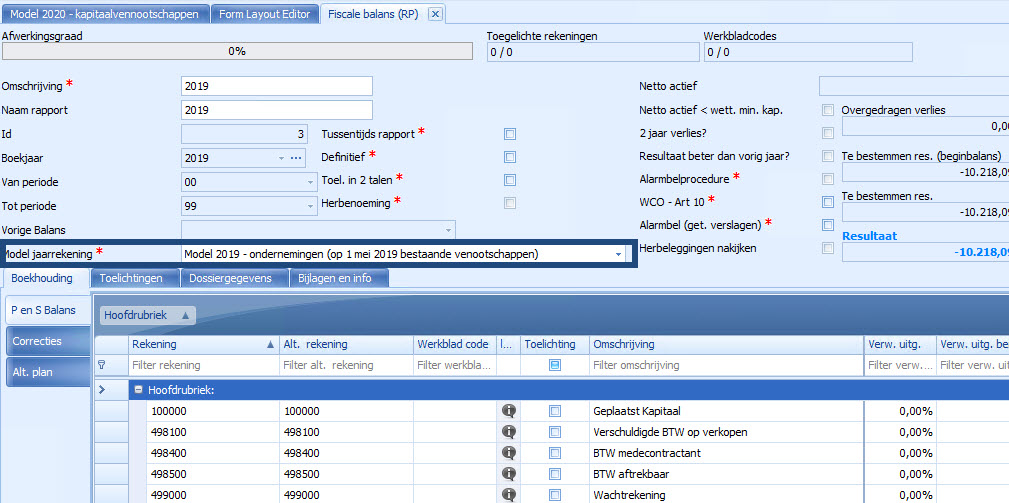
Task: Open the Model jaarrekening dropdown
Action: 618,254
